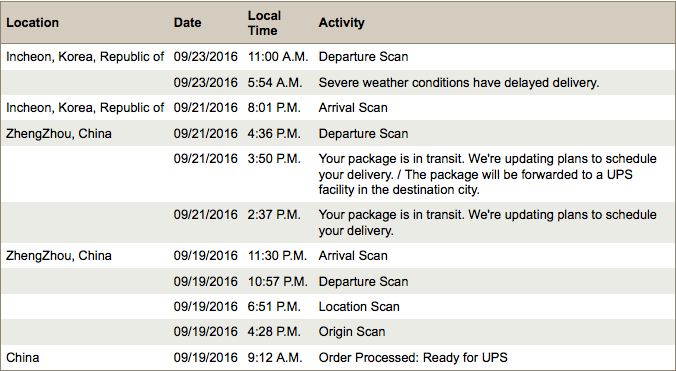Click the Severe weather conditions delay message
676x371 pixels.
459,82
